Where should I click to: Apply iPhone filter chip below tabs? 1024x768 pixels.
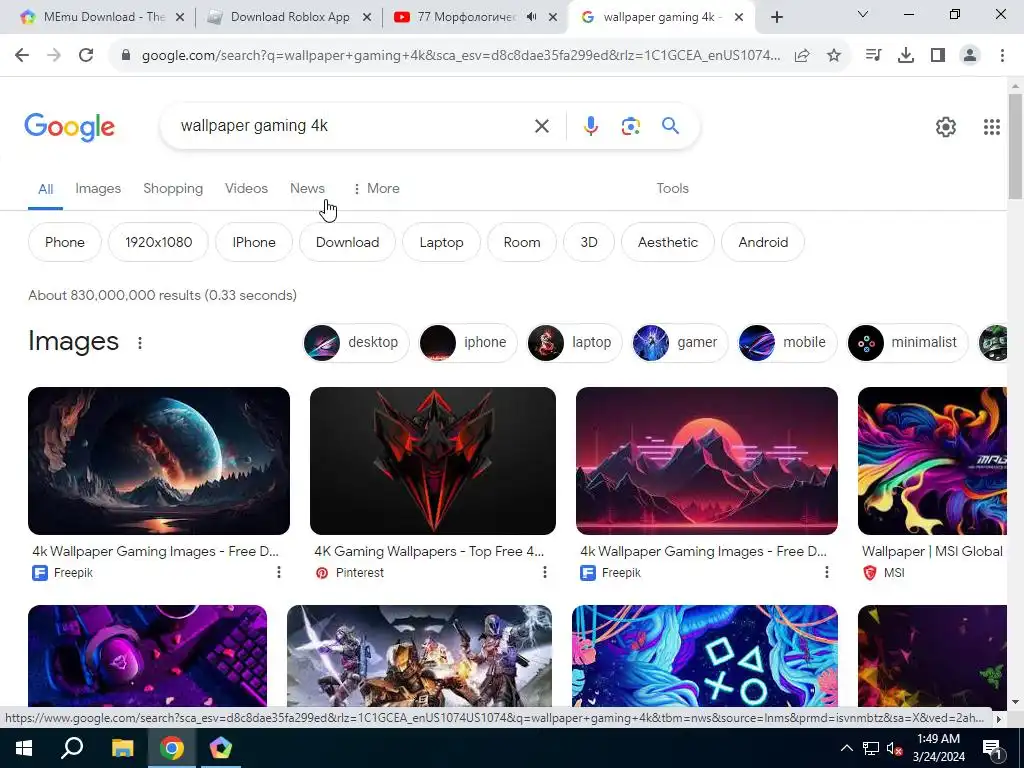point(254,242)
